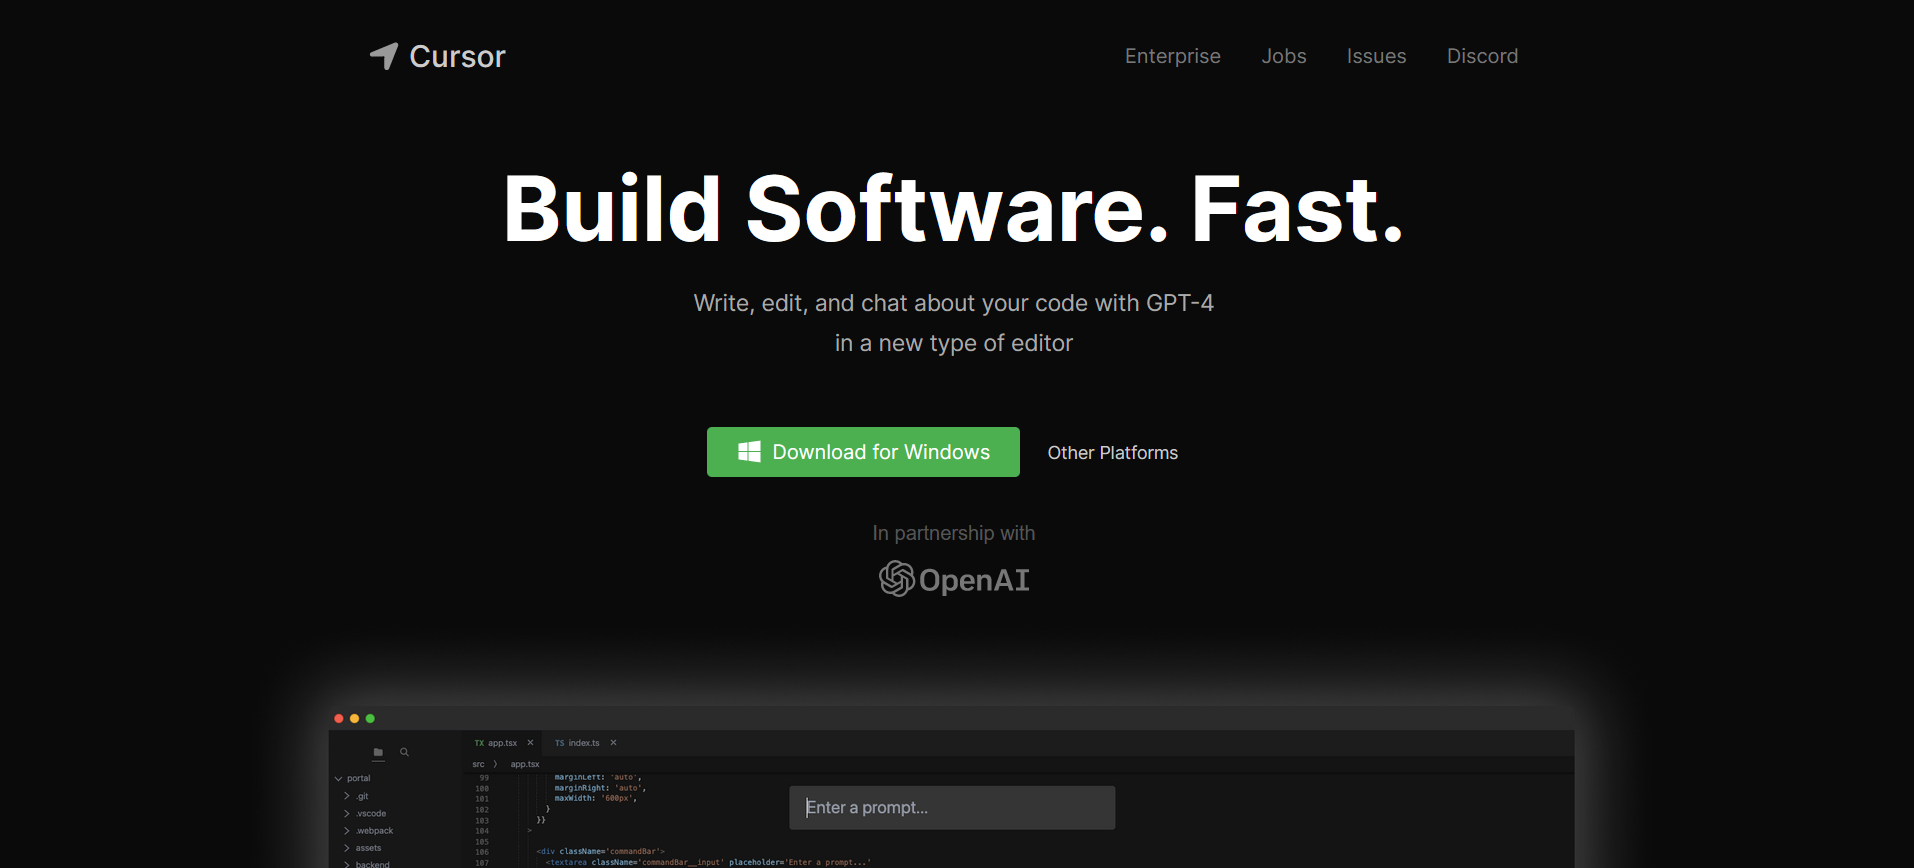Image resolution: width=1914 pixels, height=868 pixels.
Task: Click the TS file type icon on index.ts tab
Action: [x=560, y=743]
